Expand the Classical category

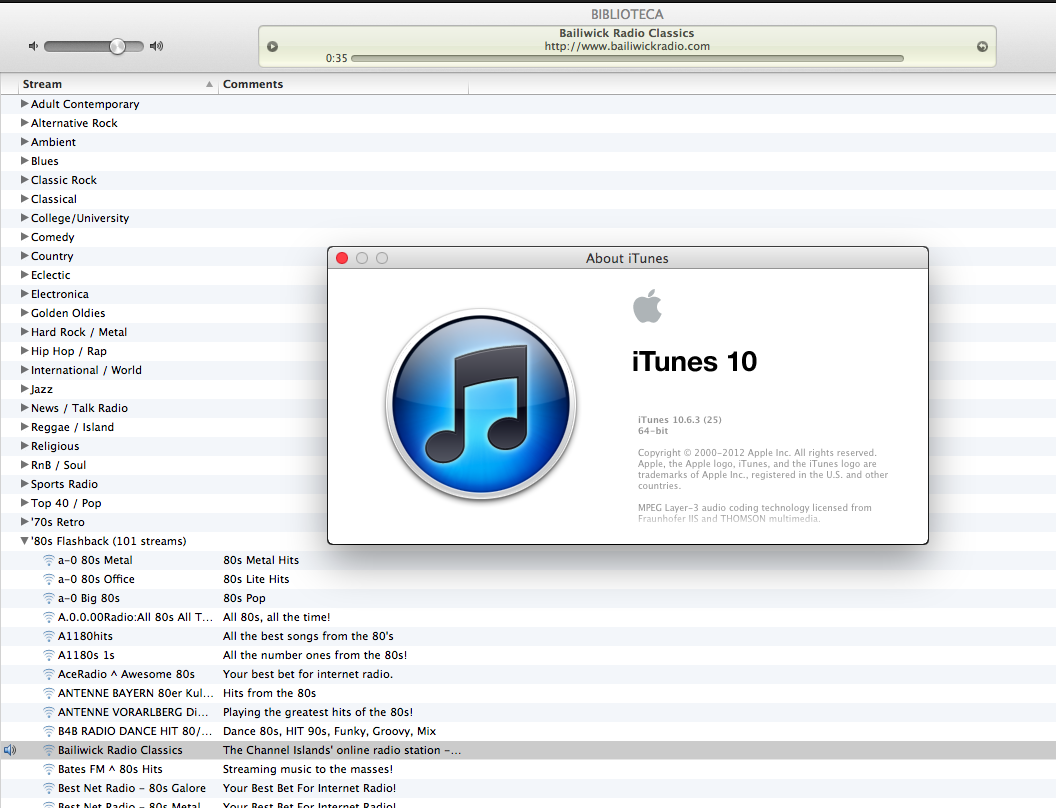click(x=24, y=199)
